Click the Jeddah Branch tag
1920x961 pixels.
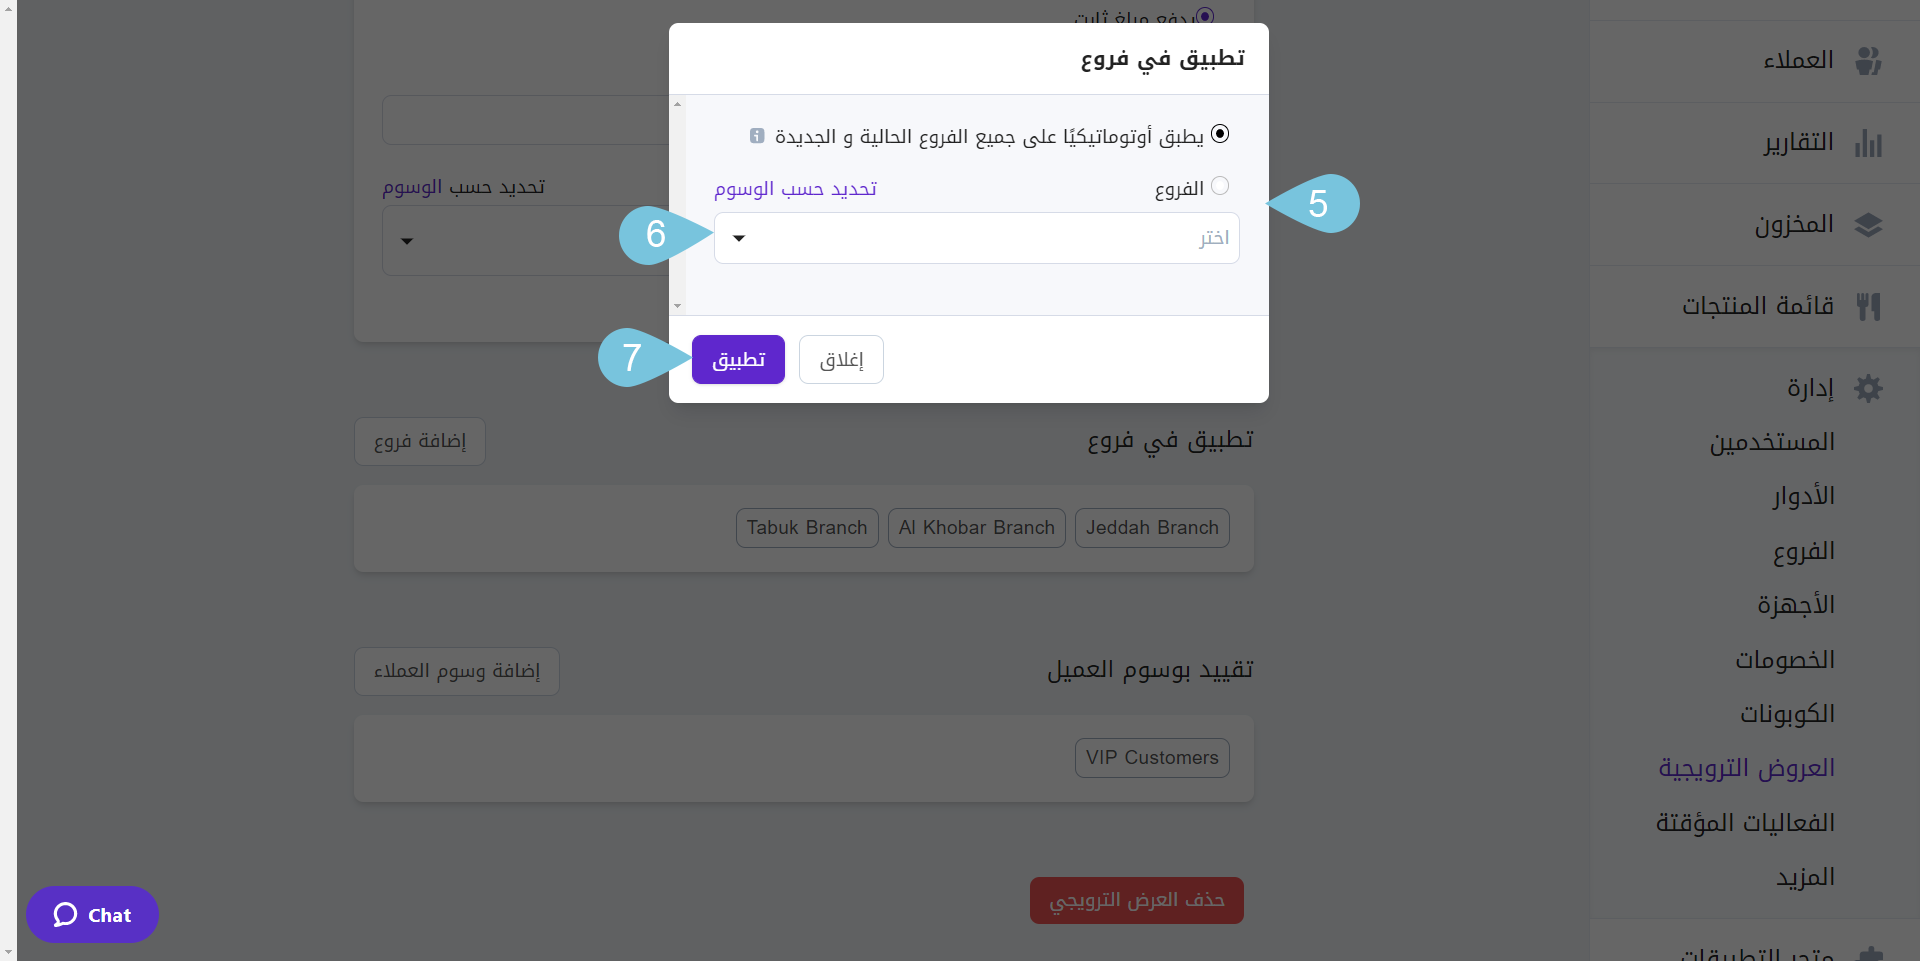click(x=1152, y=528)
